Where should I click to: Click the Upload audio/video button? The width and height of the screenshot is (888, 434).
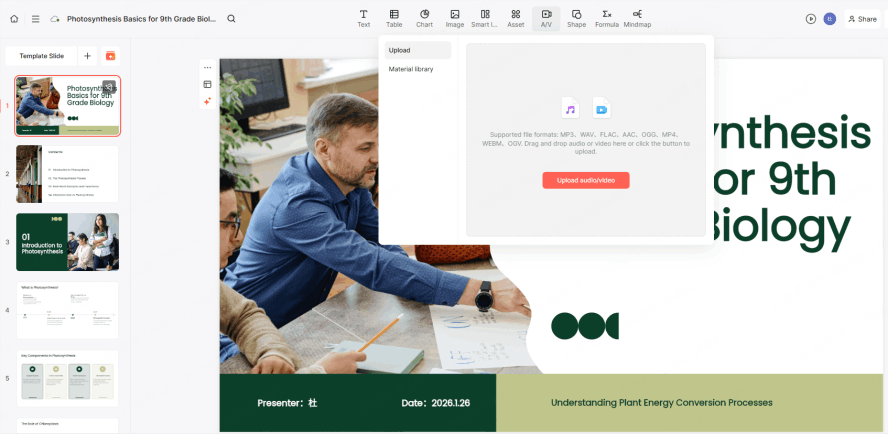click(x=586, y=180)
